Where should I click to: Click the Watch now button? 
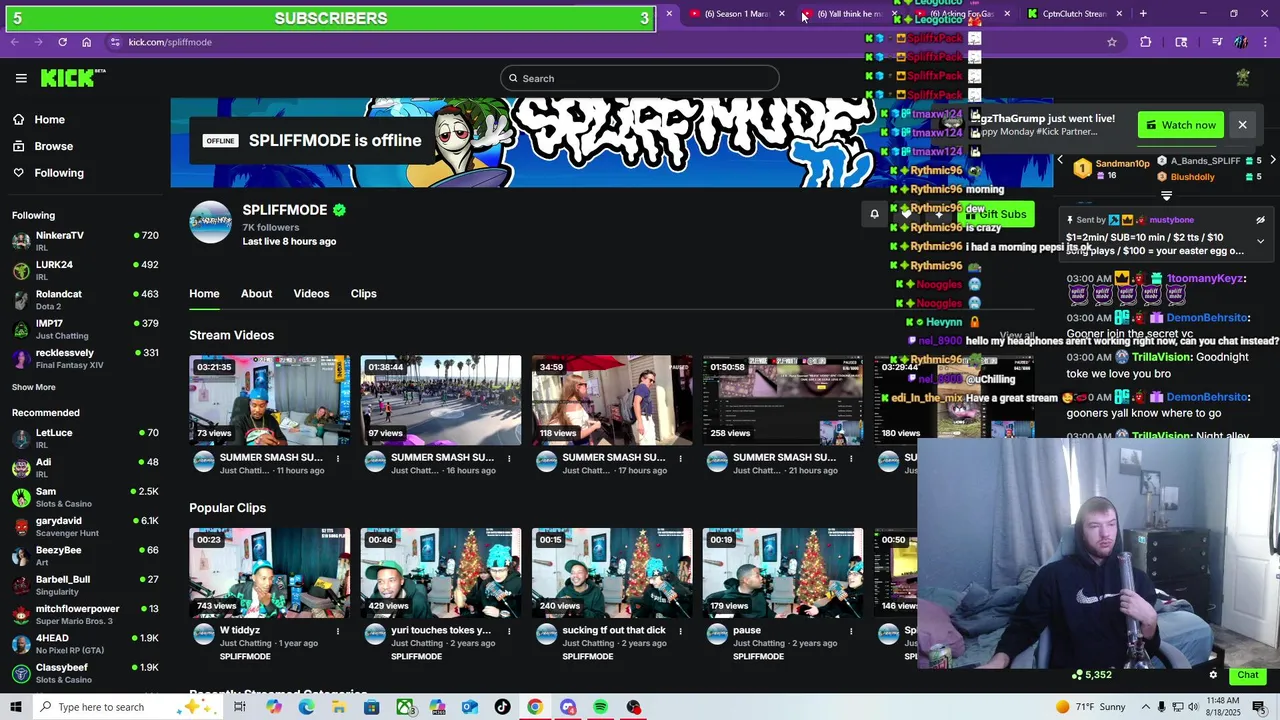click(x=1181, y=125)
